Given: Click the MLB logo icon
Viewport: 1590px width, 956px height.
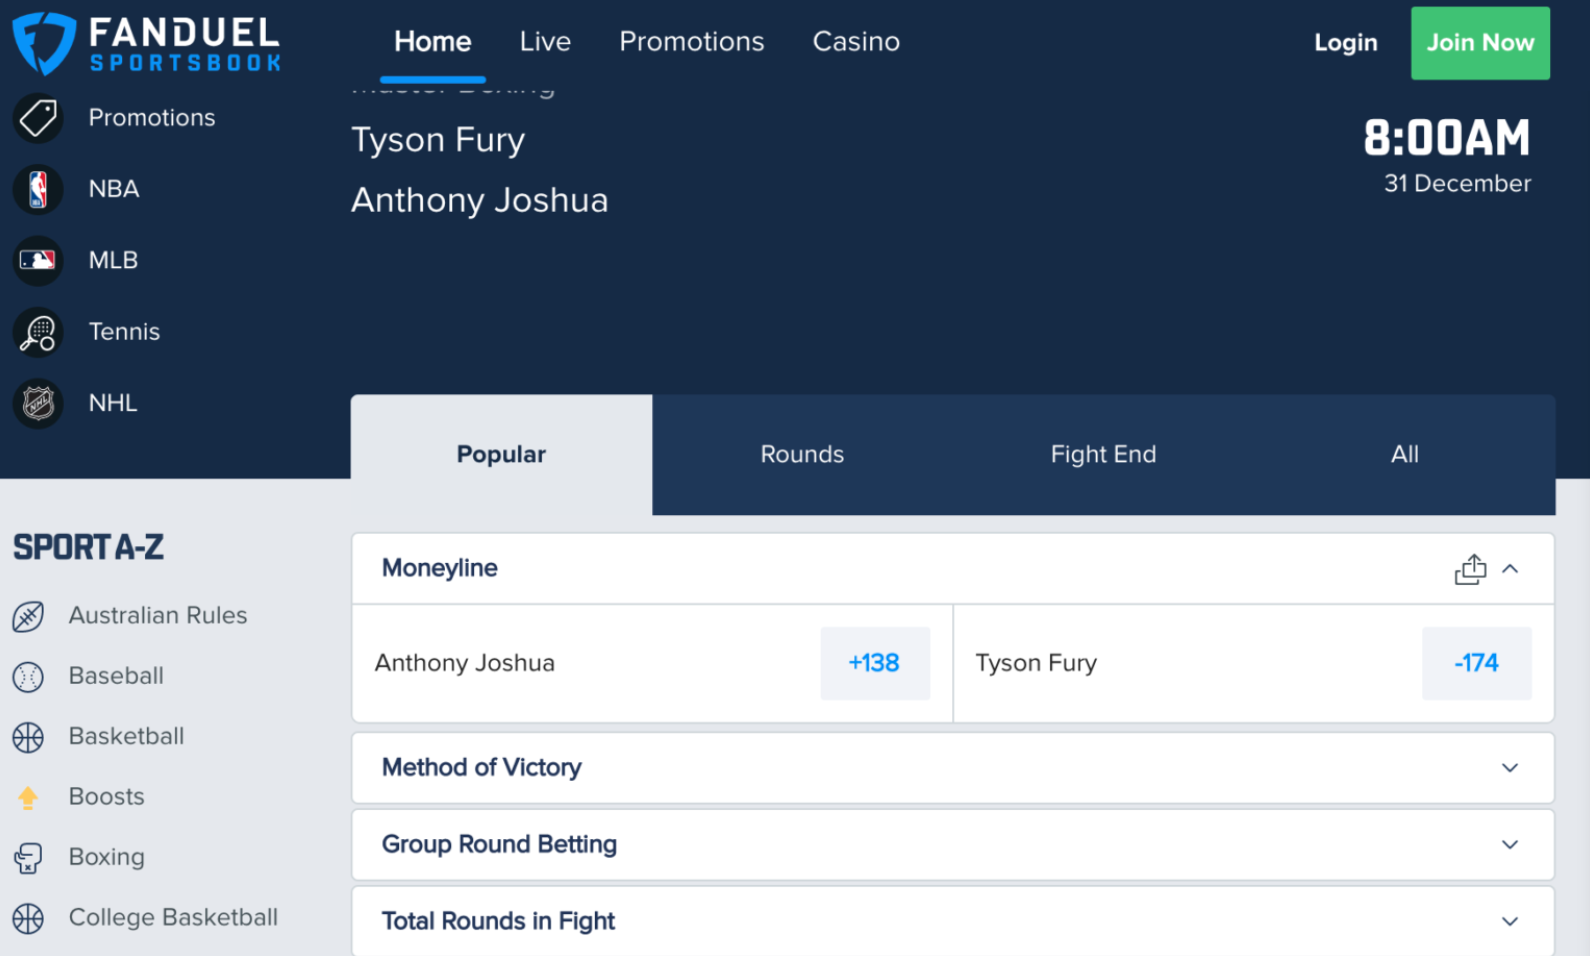Looking at the screenshot, I should click(38, 261).
